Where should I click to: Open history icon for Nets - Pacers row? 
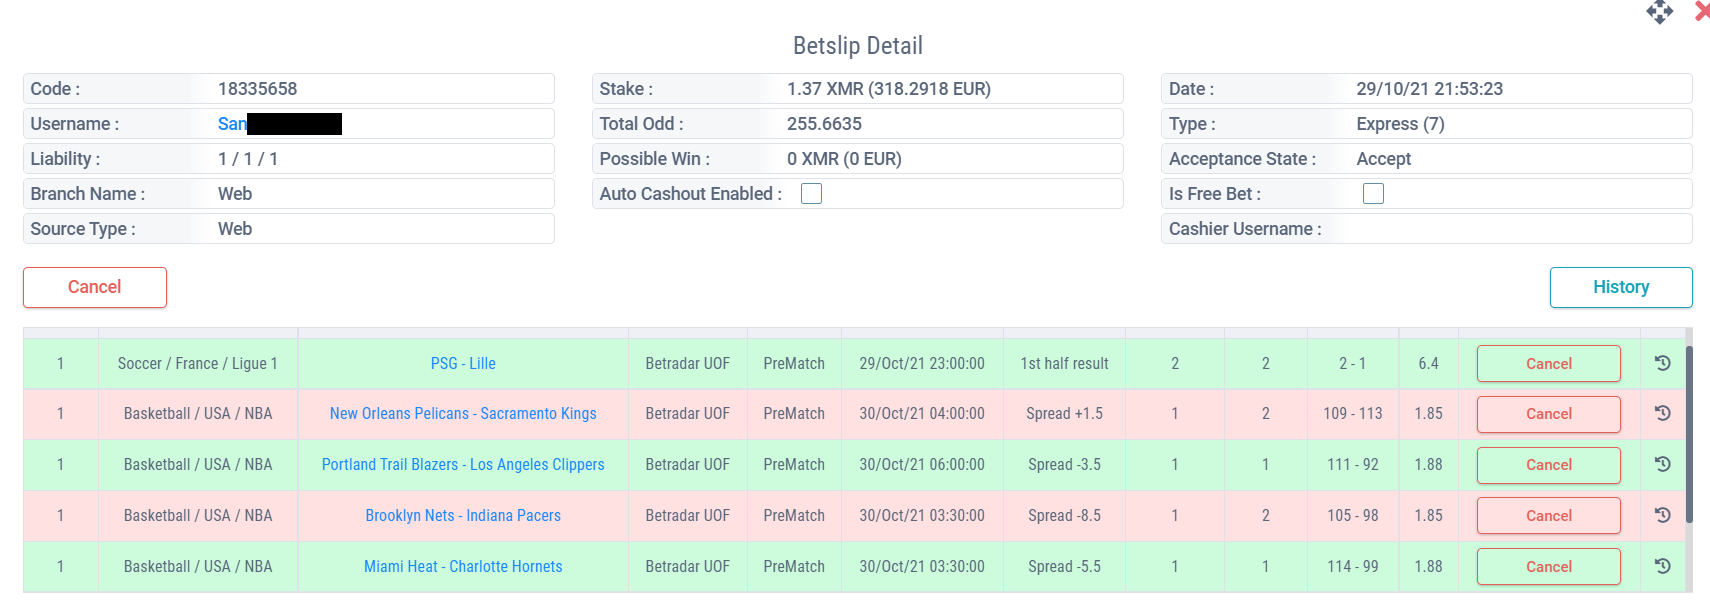click(1662, 515)
